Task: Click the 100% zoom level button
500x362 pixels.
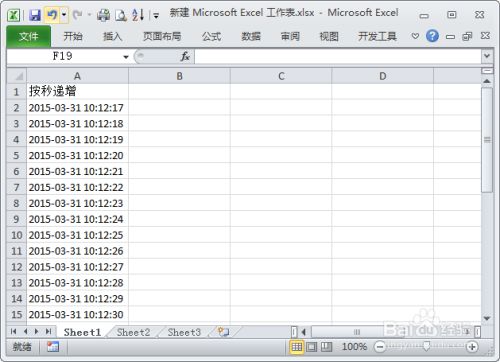Action: point(354,347)
